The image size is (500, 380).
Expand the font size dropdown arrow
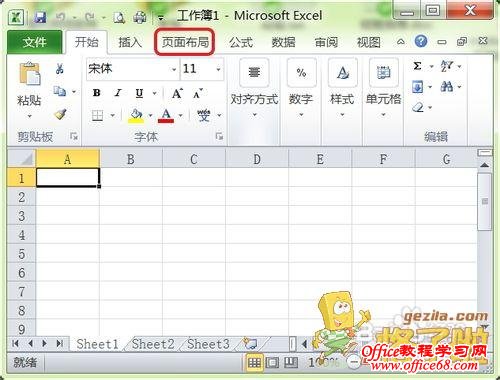tap(219, 69)
